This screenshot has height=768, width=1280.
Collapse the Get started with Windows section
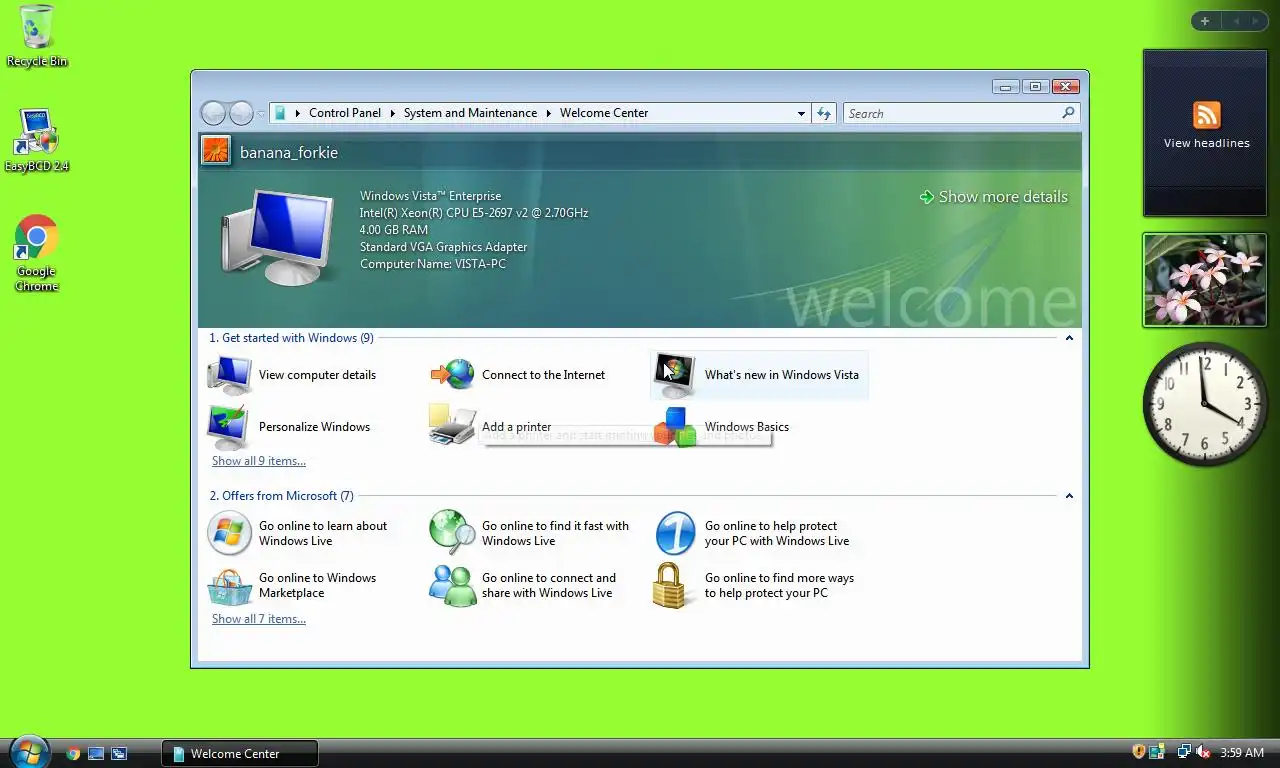[x=1069, y=338]
